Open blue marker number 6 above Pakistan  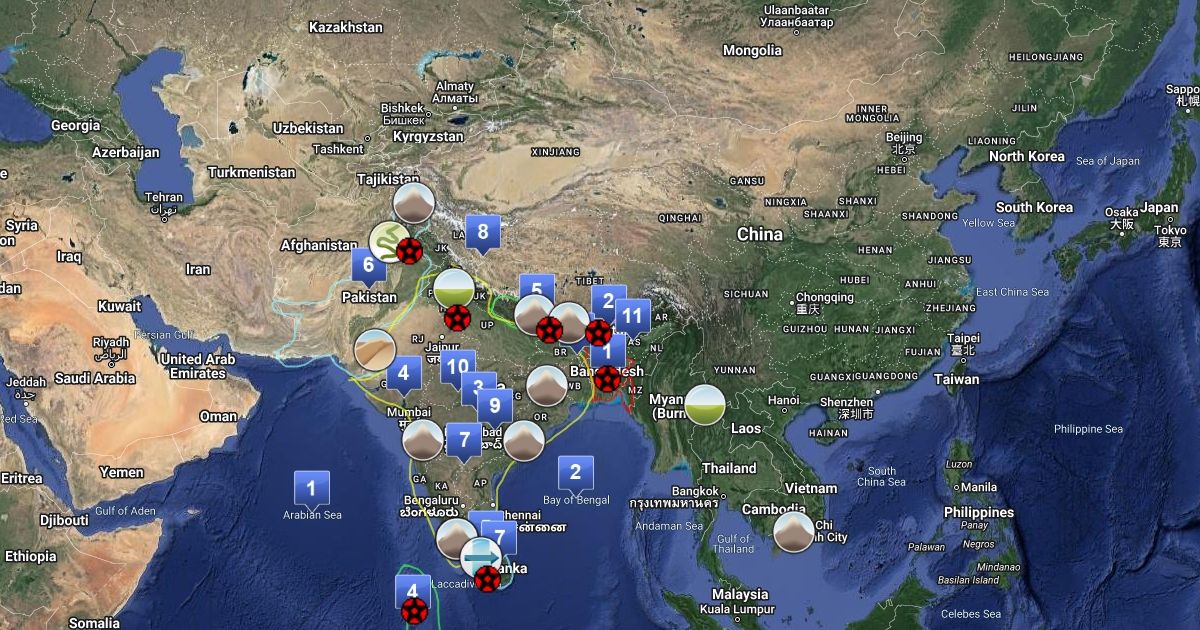click(368, 267)
